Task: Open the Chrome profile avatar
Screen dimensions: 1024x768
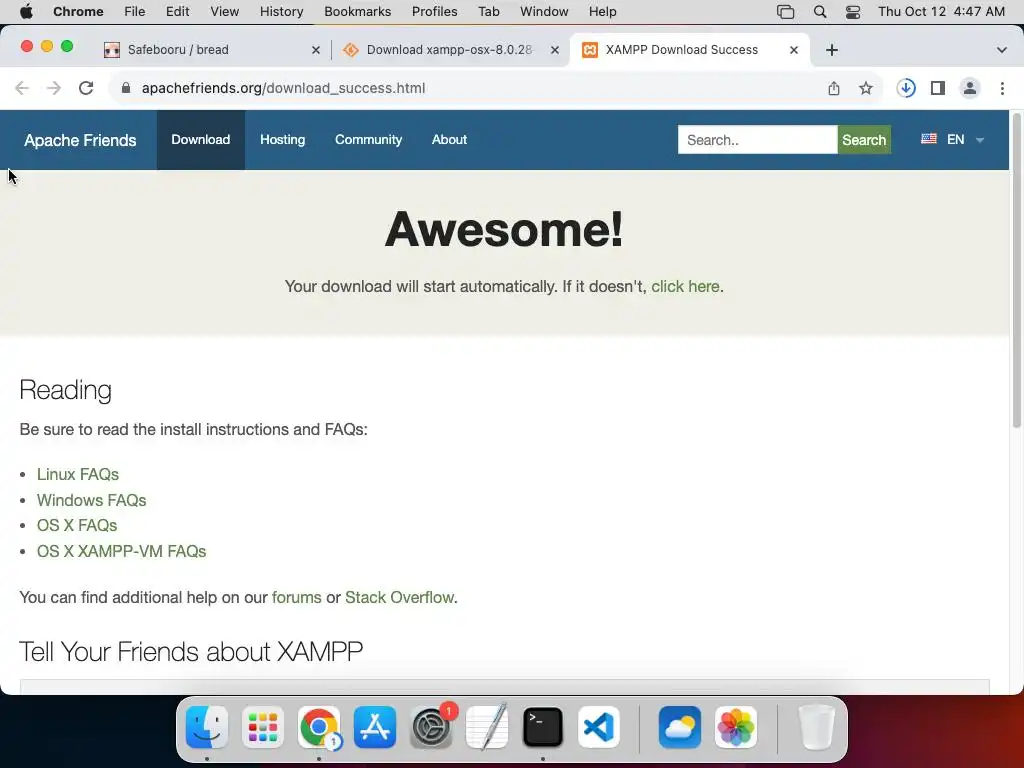Action: pyautogui.click(x=970, y=88)
